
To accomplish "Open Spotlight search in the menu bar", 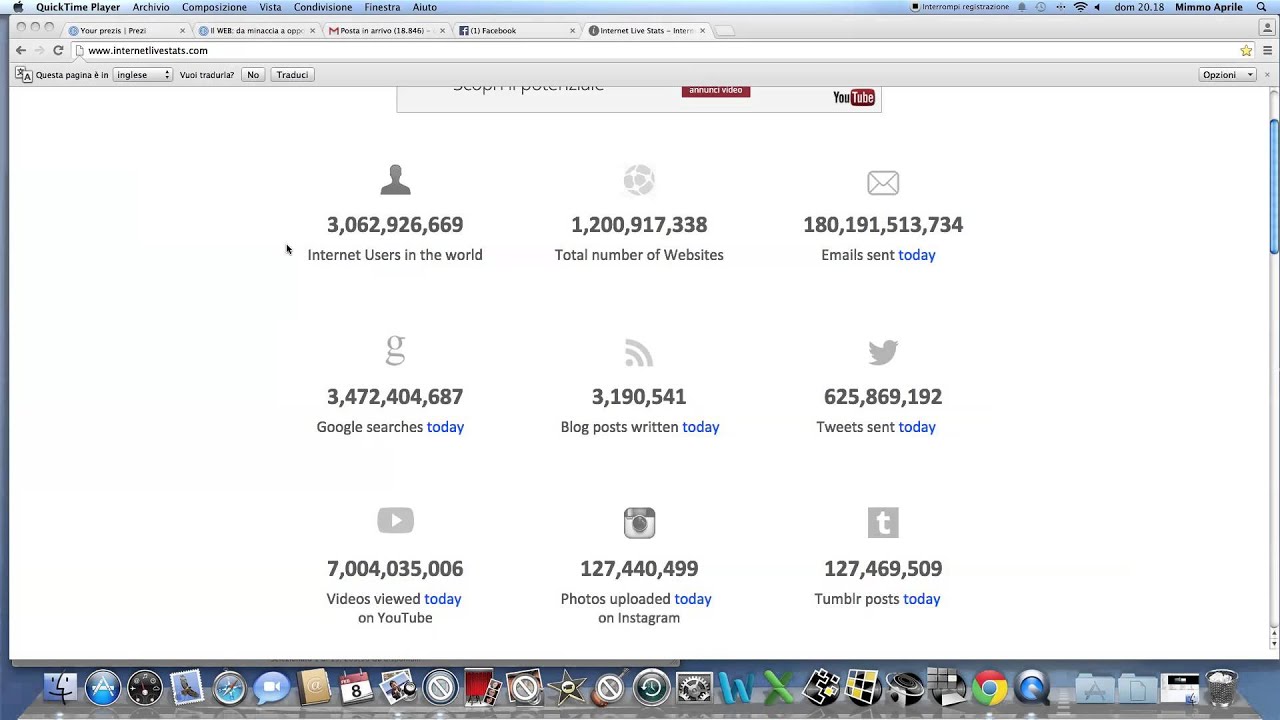I will 1262,7.
